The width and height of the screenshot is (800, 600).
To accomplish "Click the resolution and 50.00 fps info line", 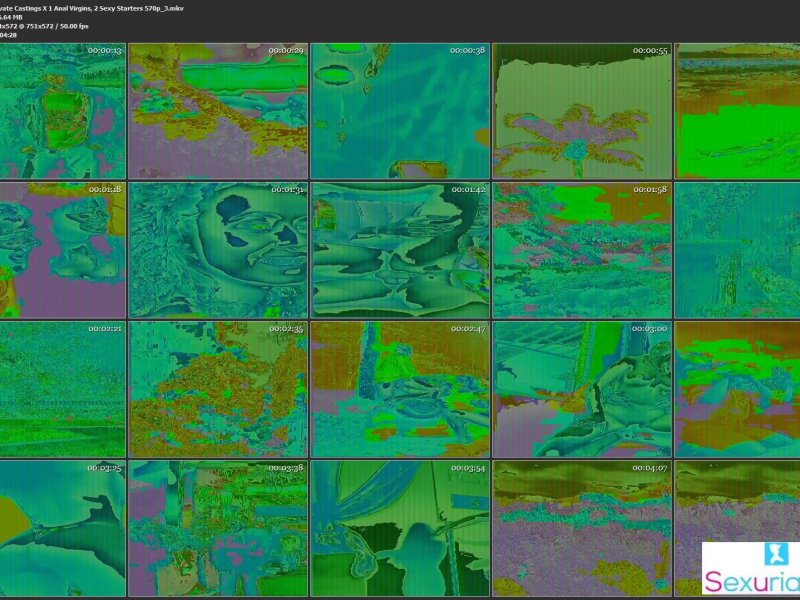I will pos(45,26).
